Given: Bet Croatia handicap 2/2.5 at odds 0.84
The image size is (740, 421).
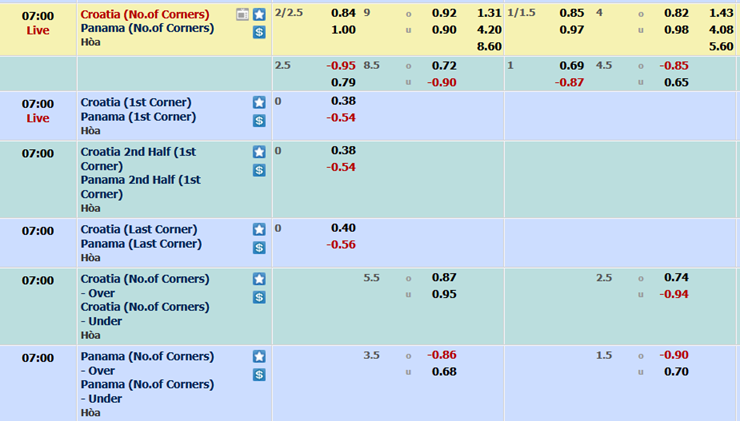Looking at the screenshot, I should click(343, 13).
